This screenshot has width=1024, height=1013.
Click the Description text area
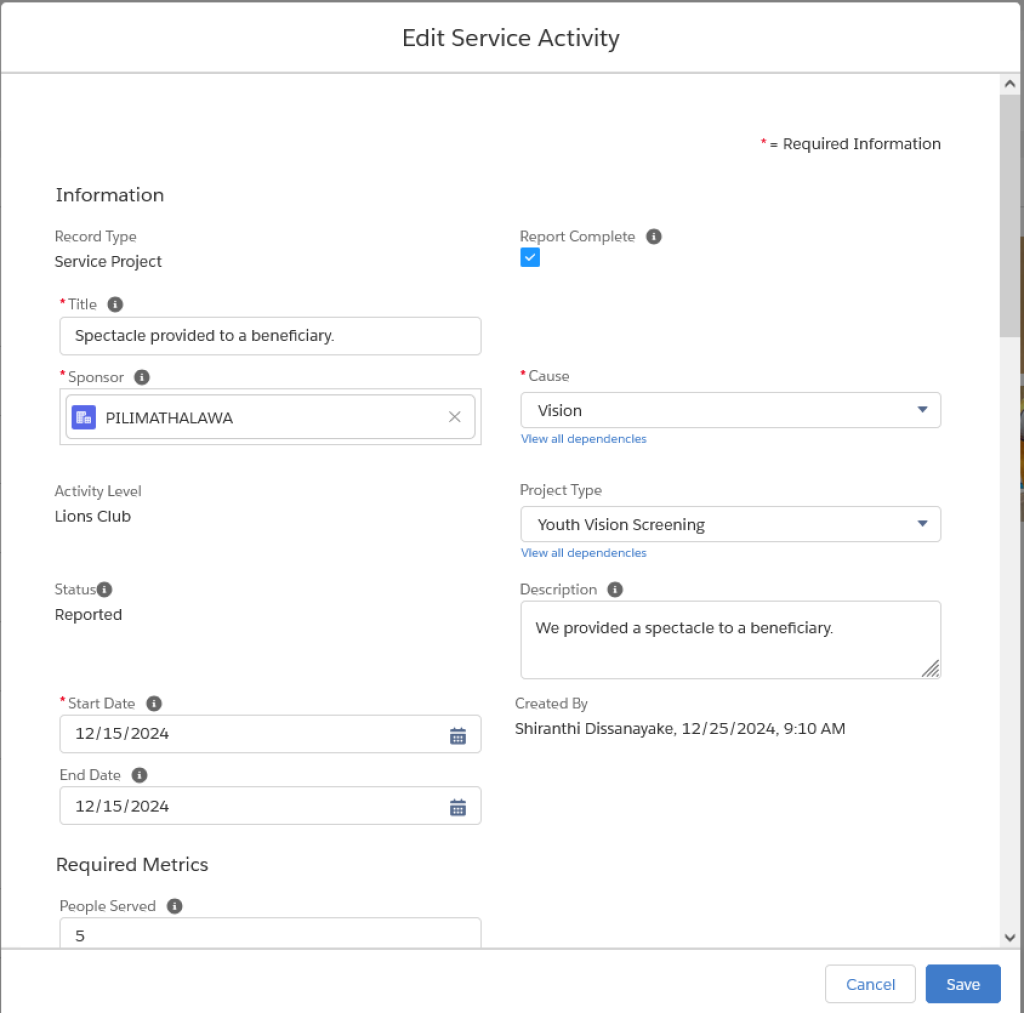(x=730, y=640)
